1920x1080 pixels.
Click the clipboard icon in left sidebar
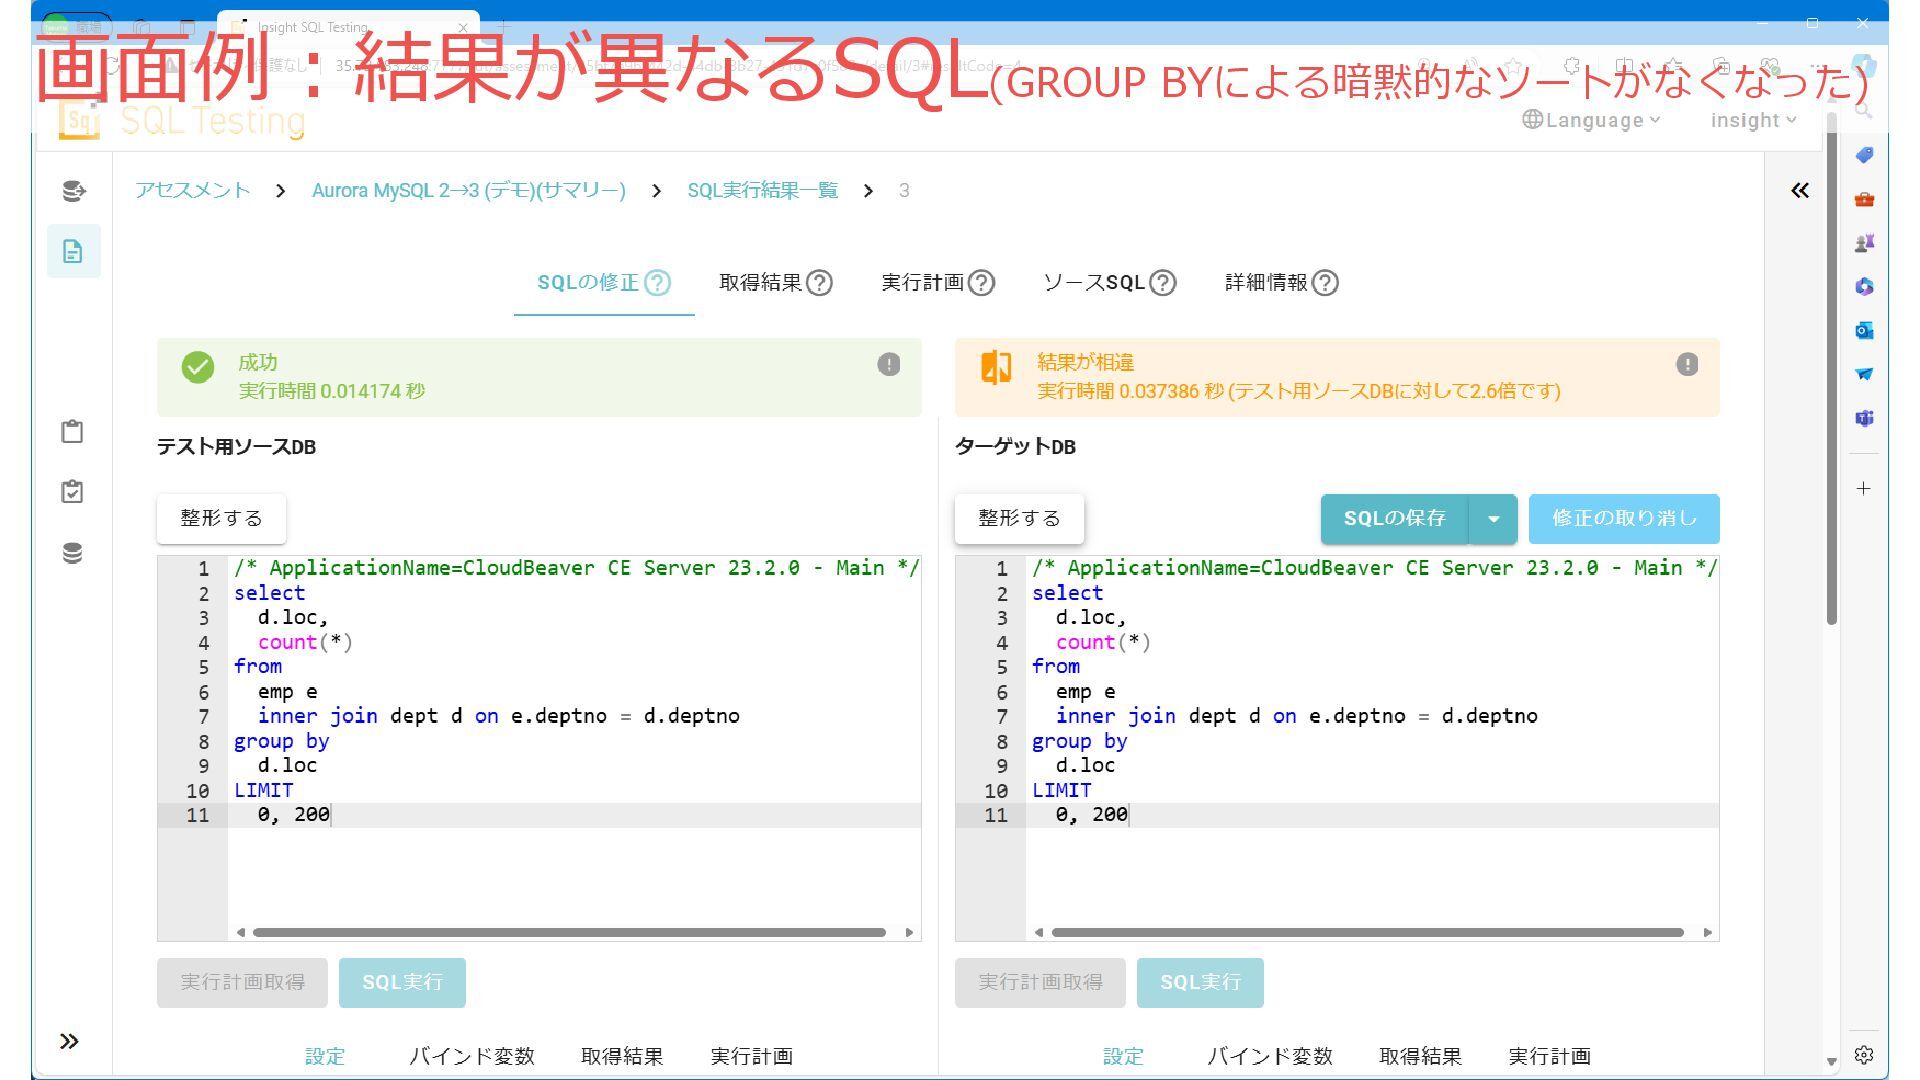tap(72, 432)
